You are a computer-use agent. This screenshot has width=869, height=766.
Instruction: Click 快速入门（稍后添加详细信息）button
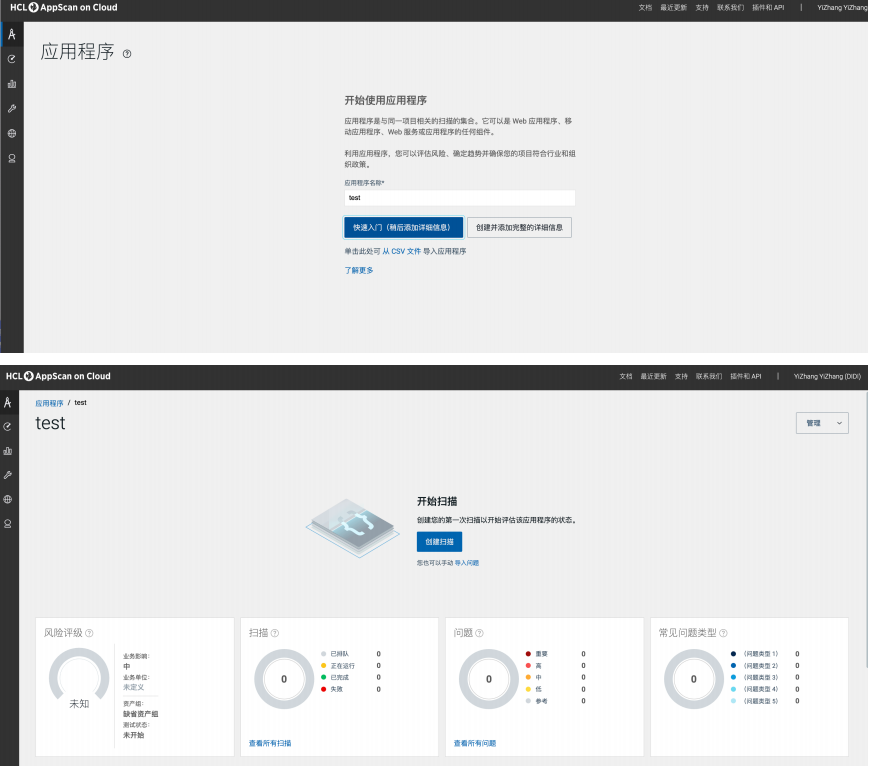(x=403, y=227)
